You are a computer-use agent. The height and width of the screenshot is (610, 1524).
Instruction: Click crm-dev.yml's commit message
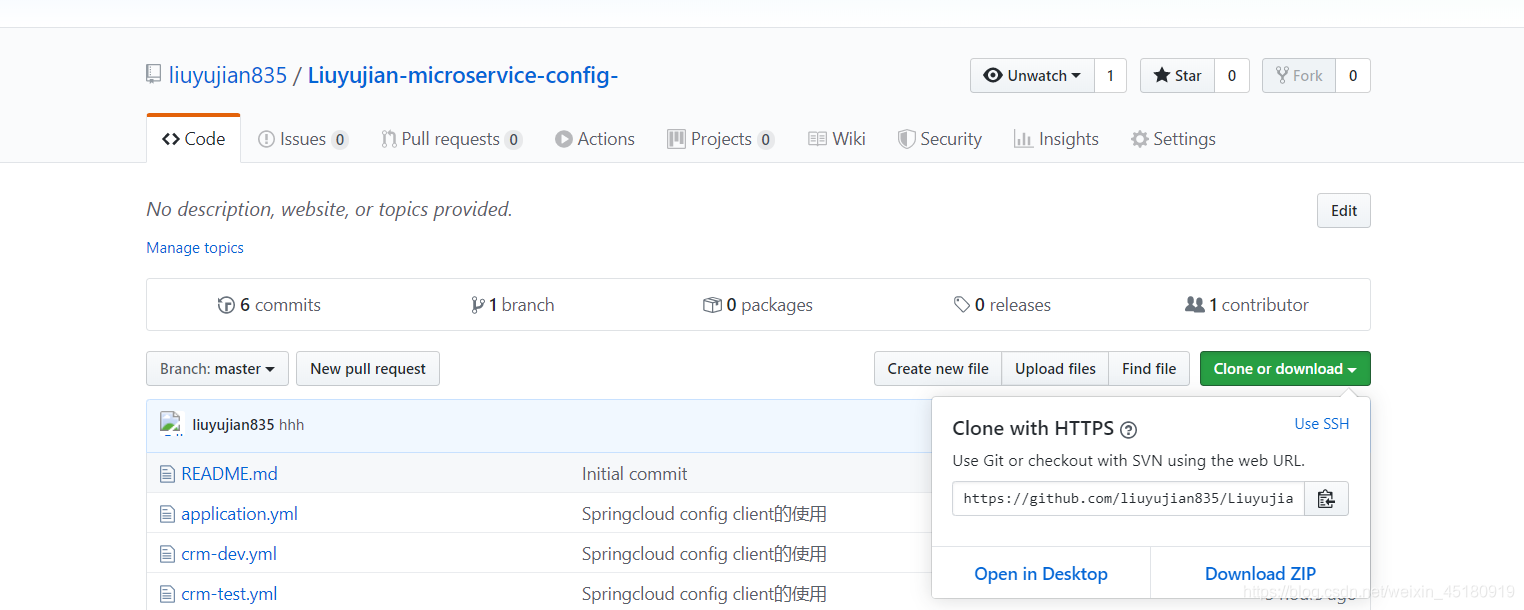click(x=705, y=554)
